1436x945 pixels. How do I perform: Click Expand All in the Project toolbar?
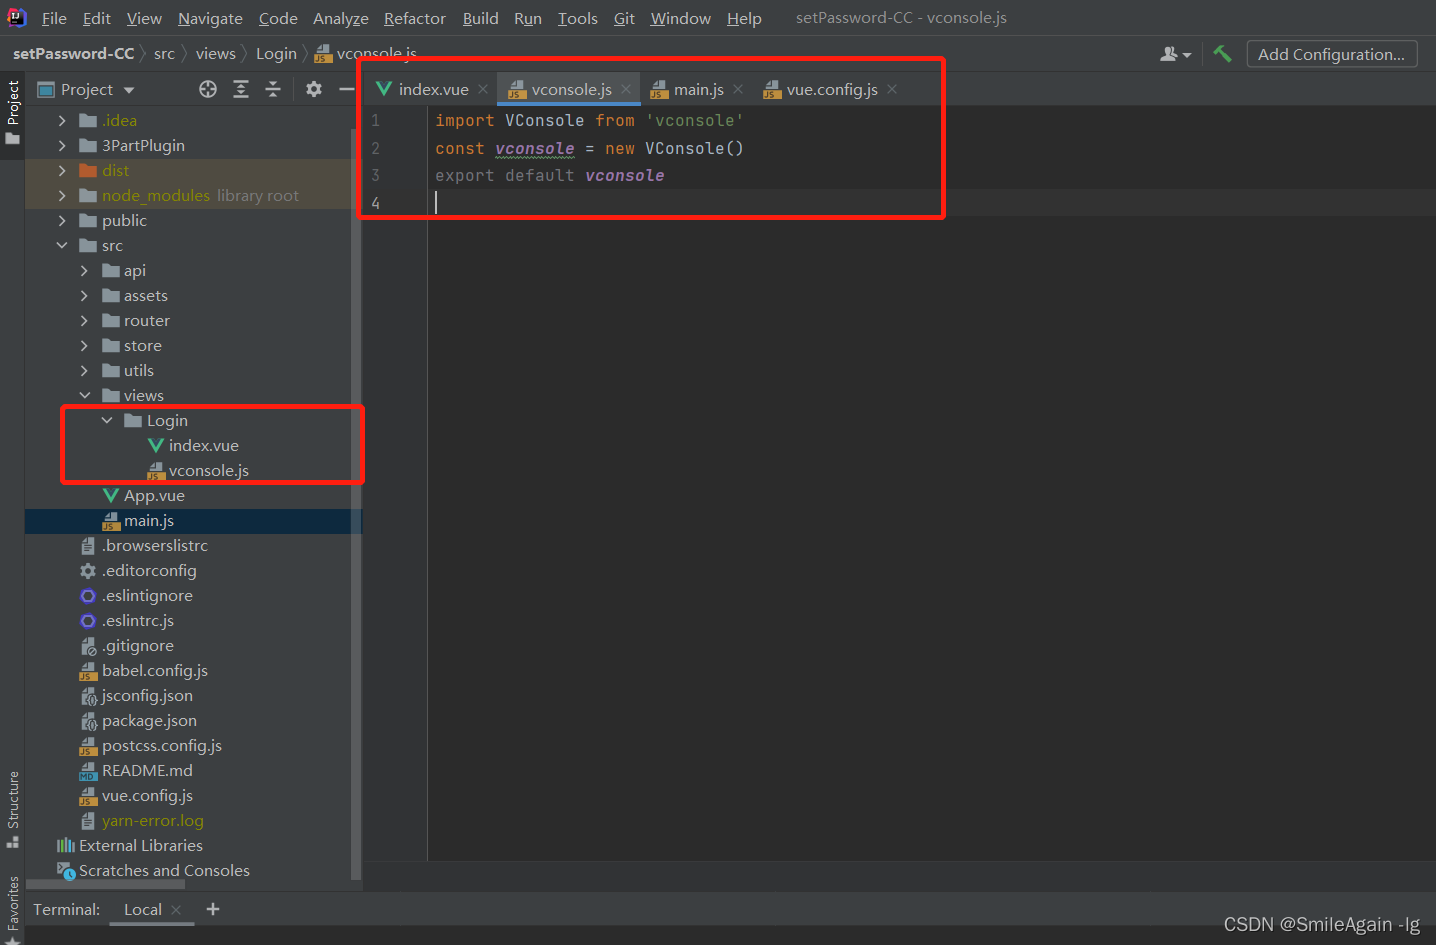(241, 89)
